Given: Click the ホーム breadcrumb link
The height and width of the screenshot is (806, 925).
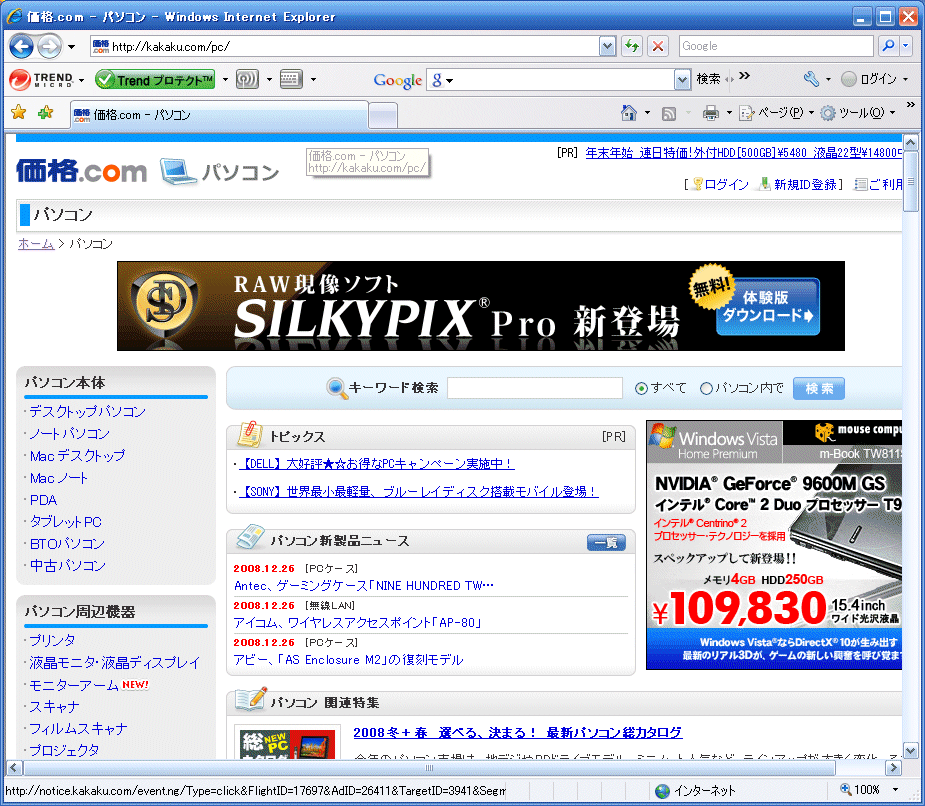Looking at the screenshot, I should 36,244.
